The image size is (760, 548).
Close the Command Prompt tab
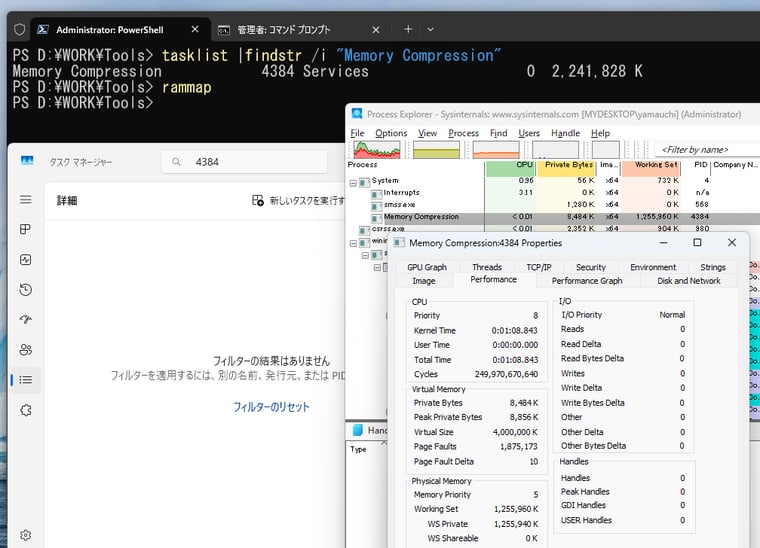point(376,30)
